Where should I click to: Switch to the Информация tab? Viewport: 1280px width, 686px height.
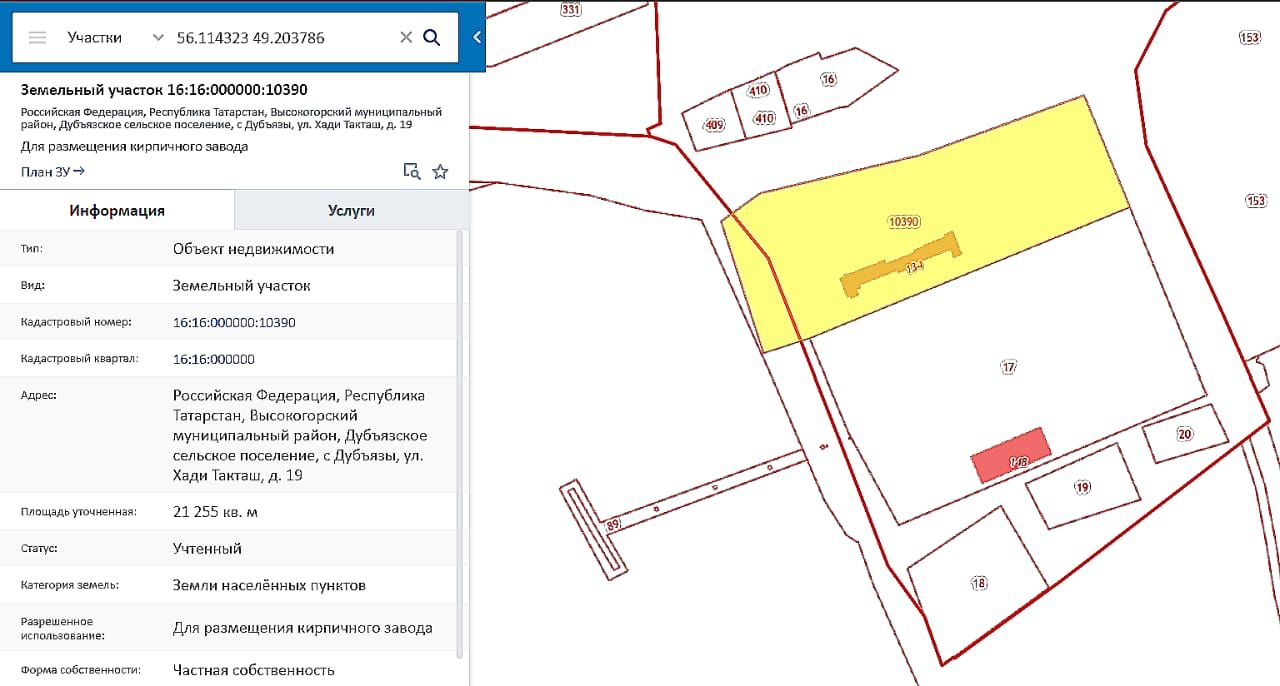tap(117, 211)
